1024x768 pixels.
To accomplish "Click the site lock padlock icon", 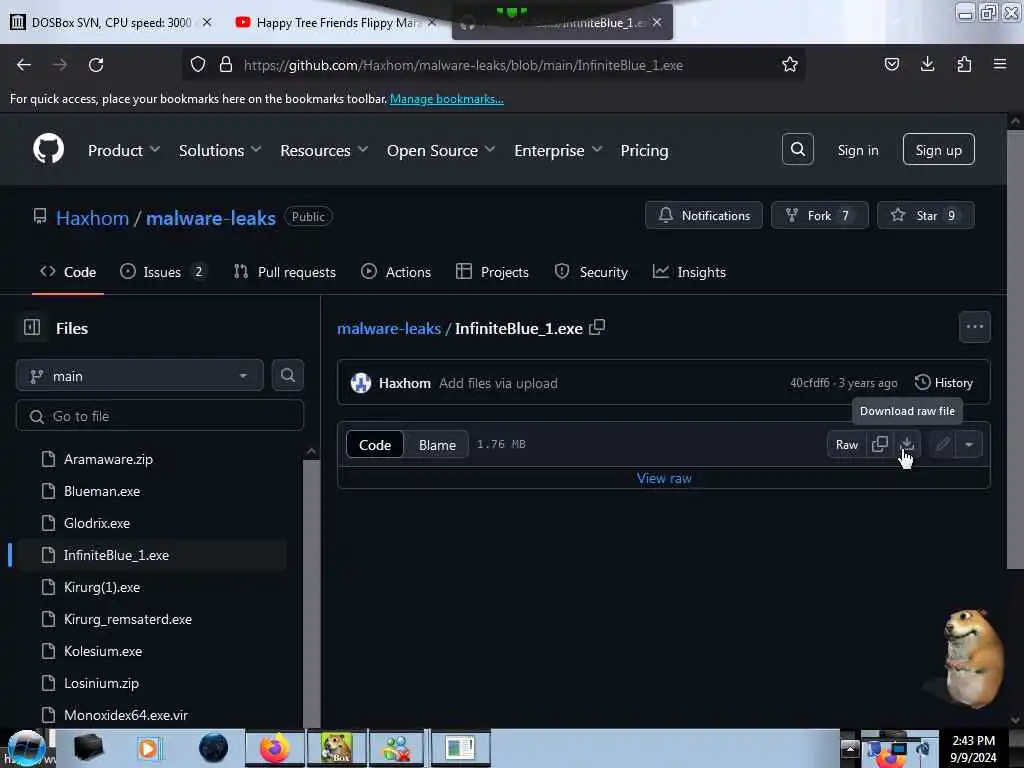I will click(x=226, y=65).
